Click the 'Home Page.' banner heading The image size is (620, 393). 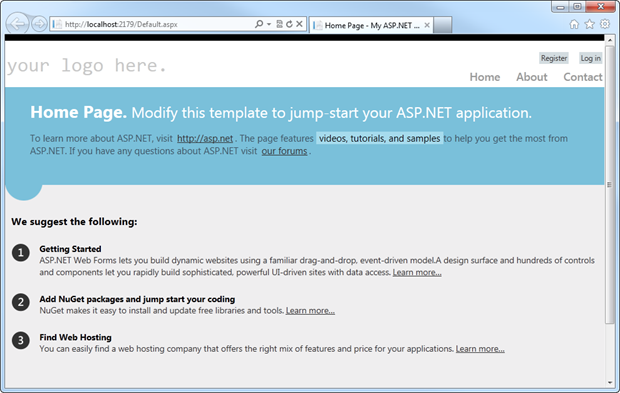[x=78, y=113]
